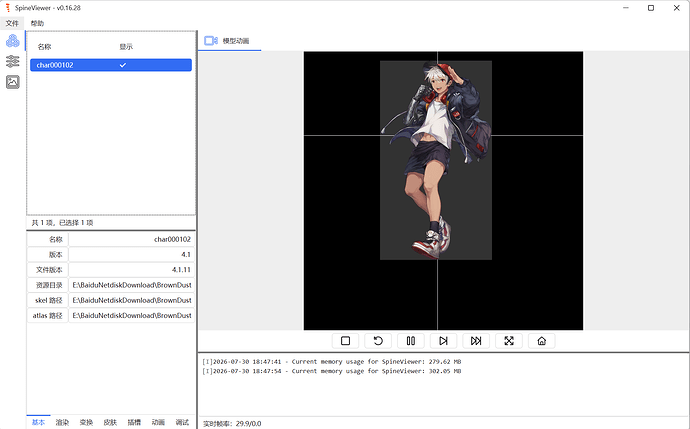The height and width of the screenshot is (429, 690).
Task: Click the fit-to-view expand icon
Action: coord(509,341)
